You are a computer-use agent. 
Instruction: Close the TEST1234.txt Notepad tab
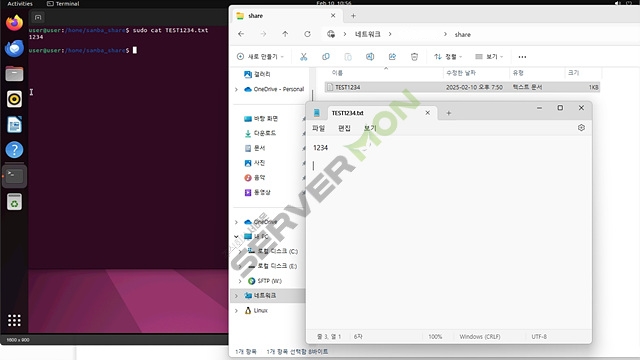[x=427, y=113]
